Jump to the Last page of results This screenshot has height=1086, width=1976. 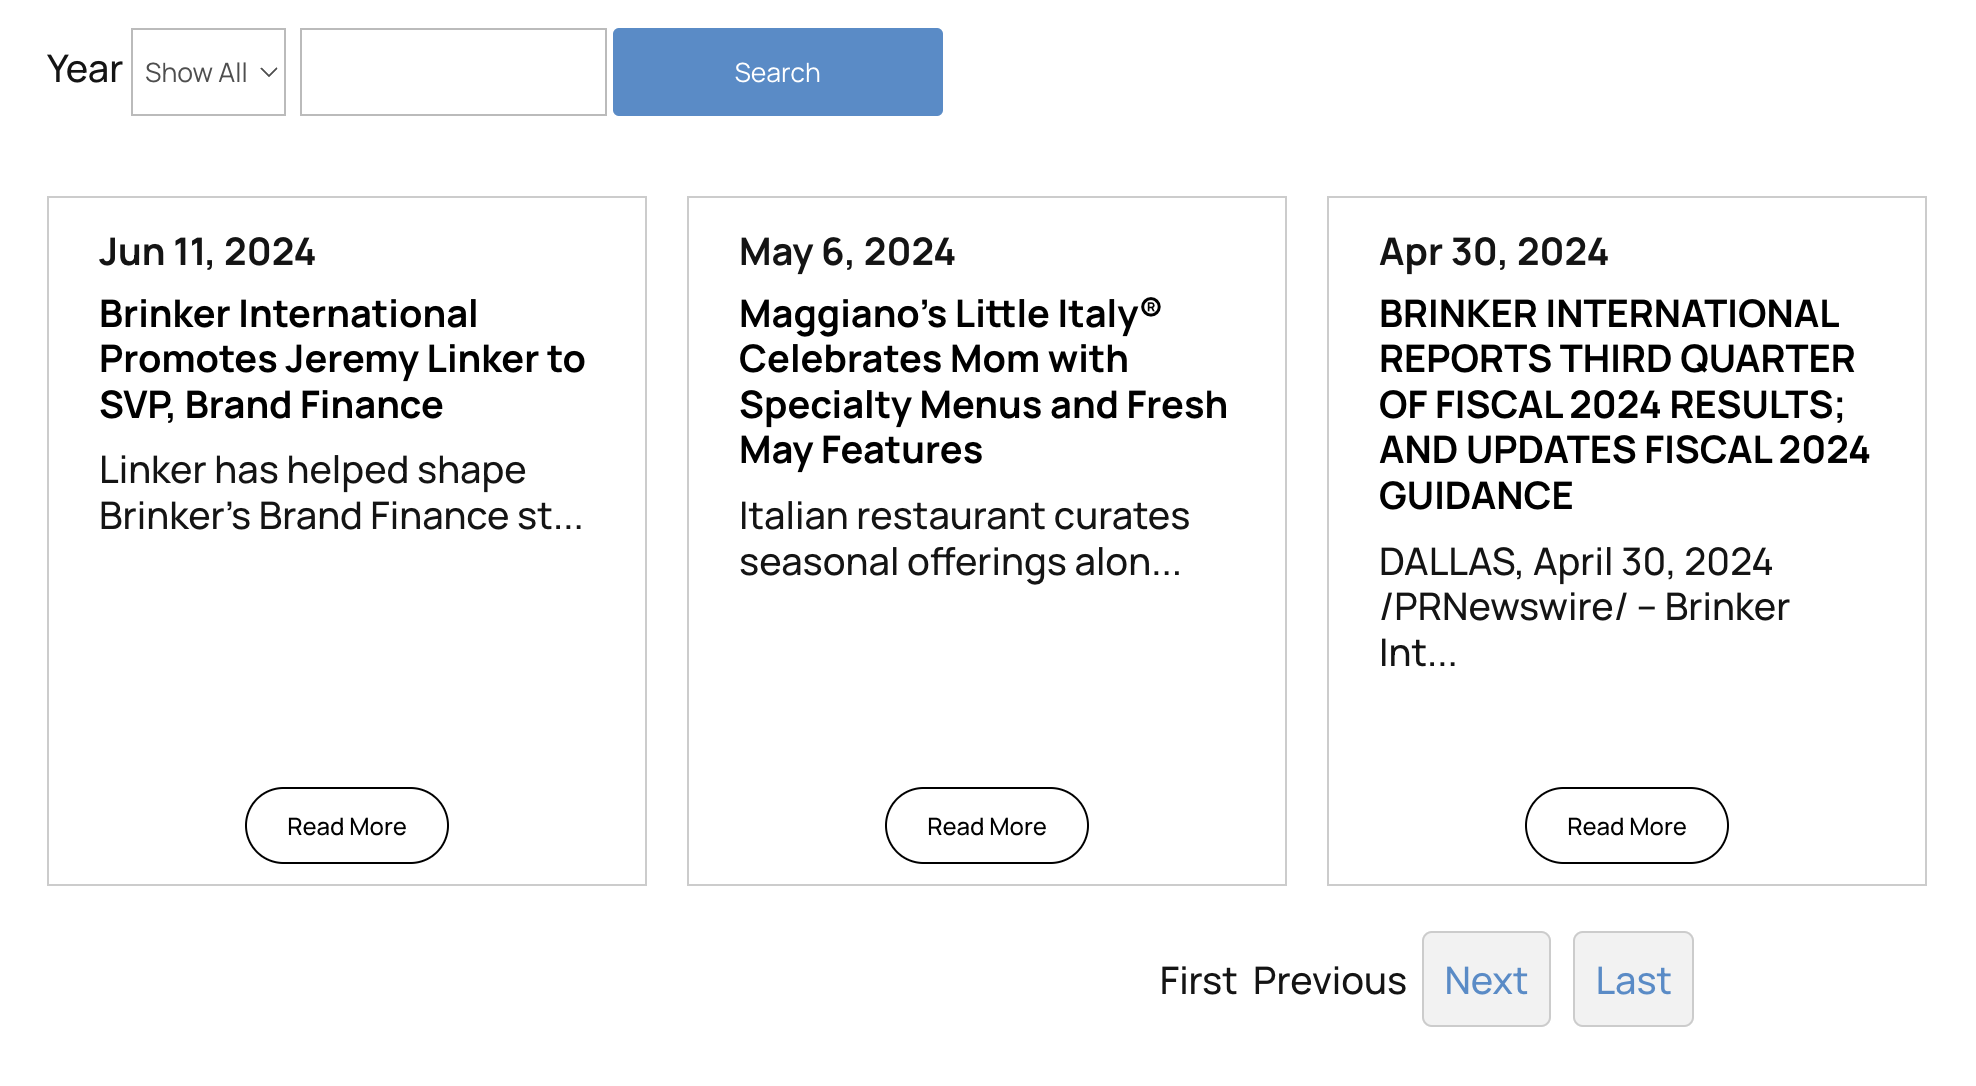[x=1632, y=980]
